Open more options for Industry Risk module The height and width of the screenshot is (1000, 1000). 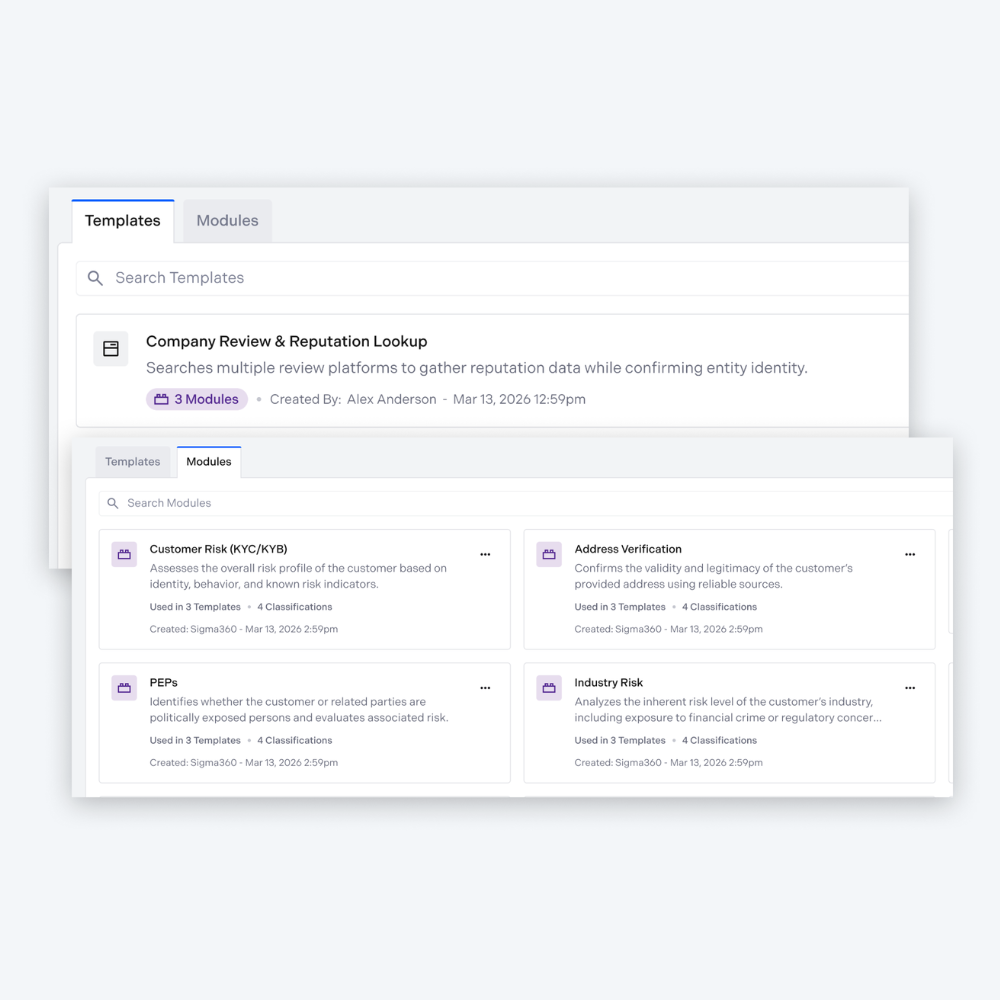910,688
